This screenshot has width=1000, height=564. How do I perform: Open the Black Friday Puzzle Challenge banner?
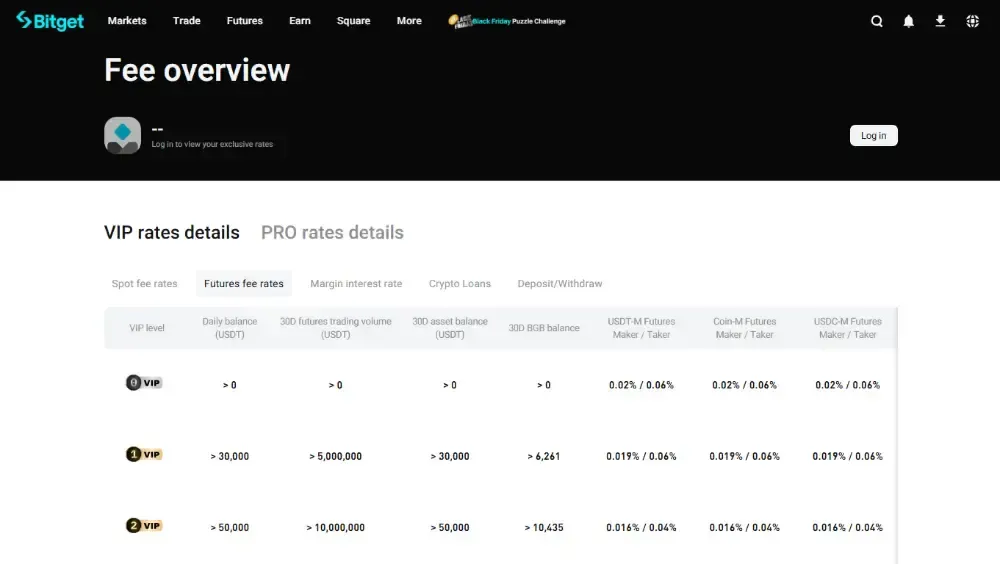pyautogui.click(x=507, y=21)
